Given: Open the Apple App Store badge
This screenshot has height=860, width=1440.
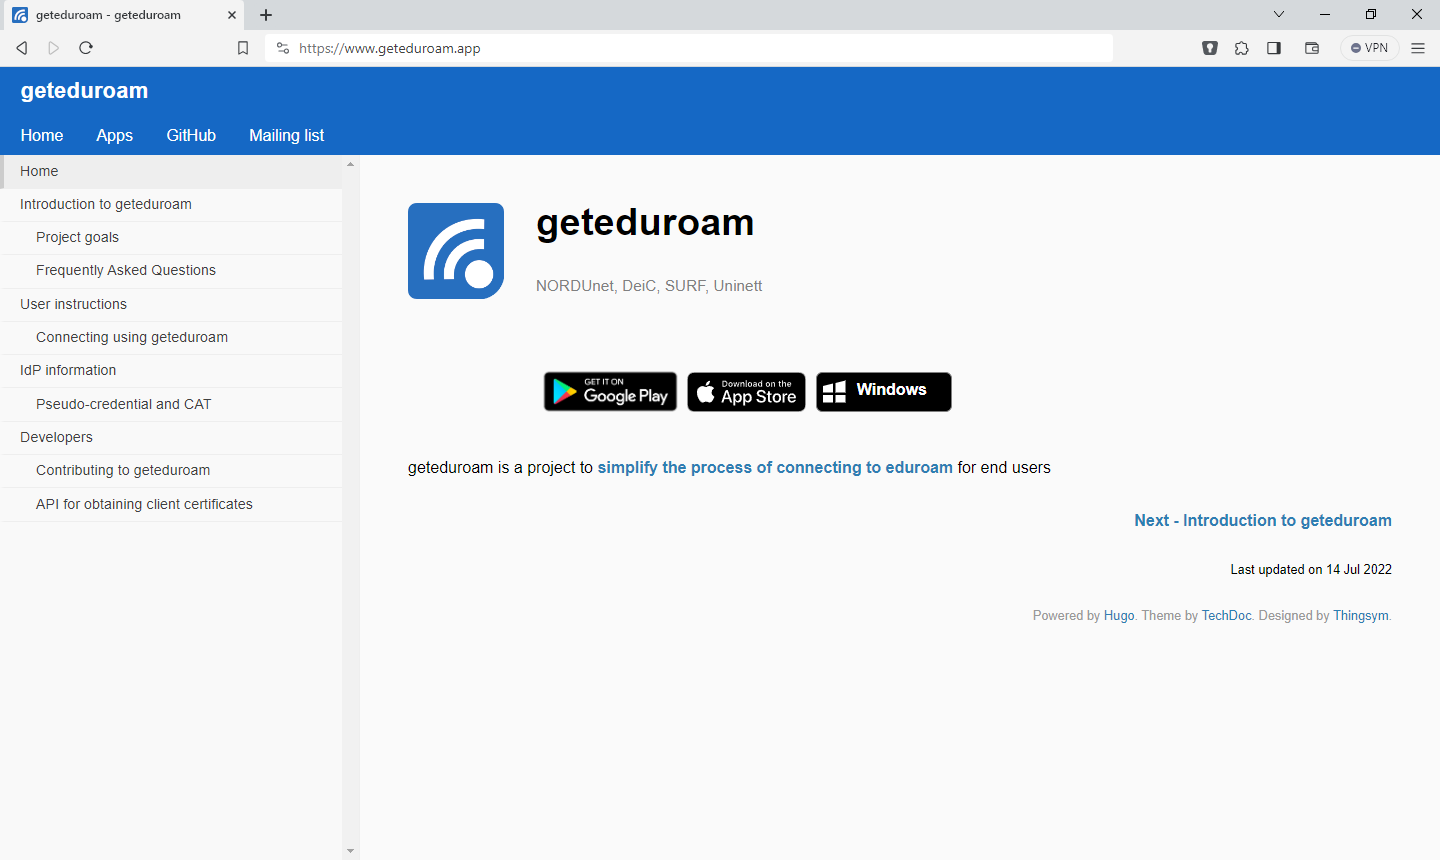Looking at the screenshot, I should [x=746, y=392].
